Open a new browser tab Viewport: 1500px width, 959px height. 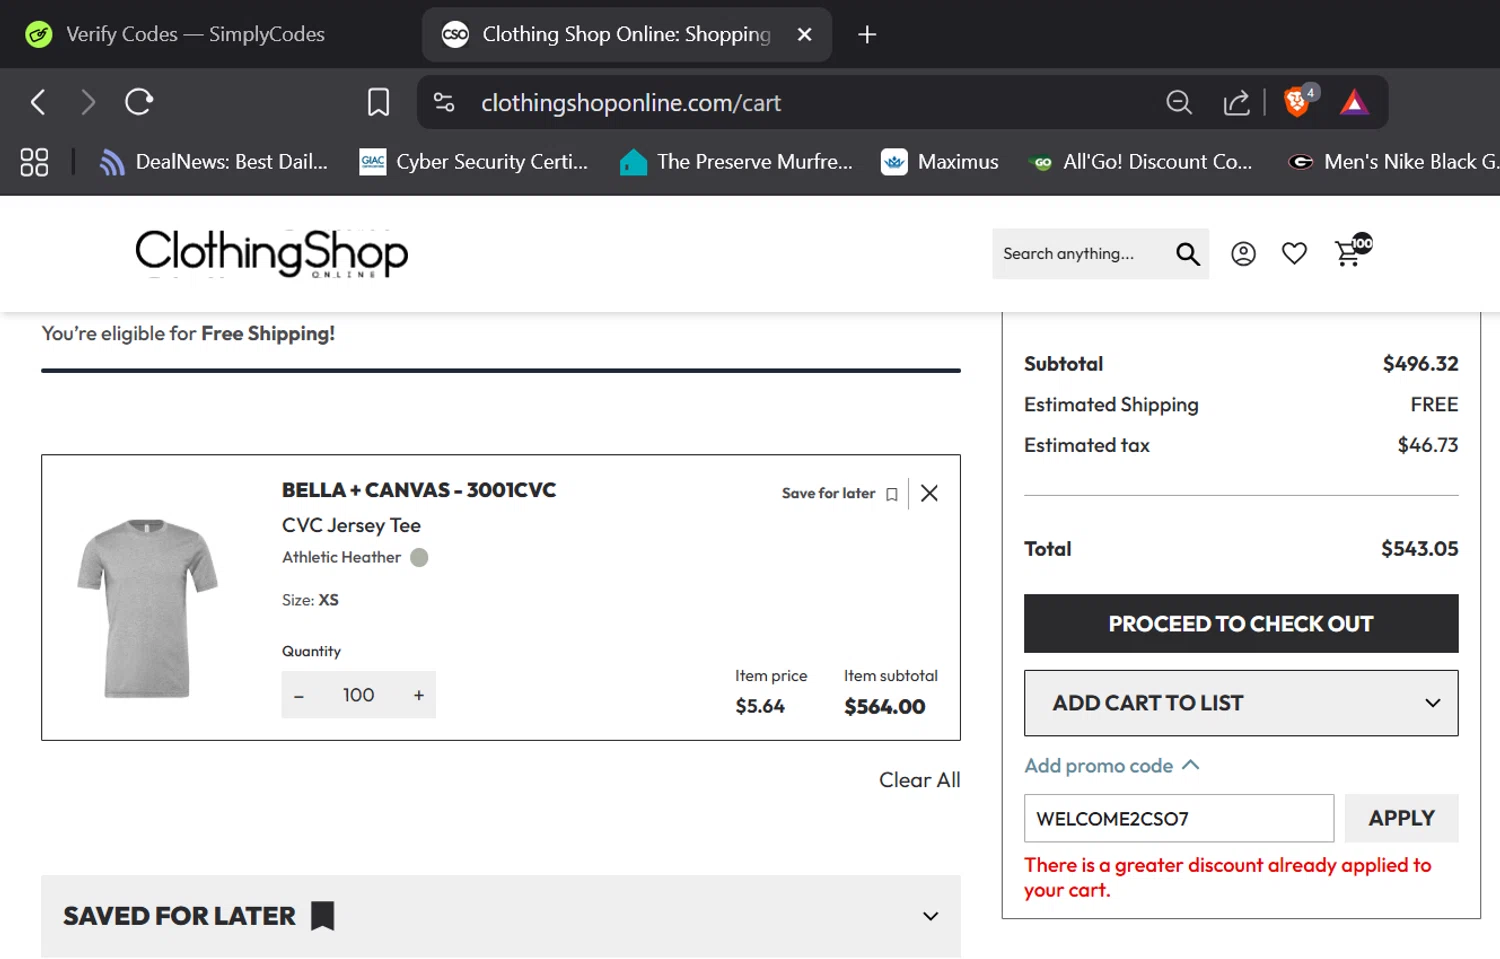coord(867,35)
